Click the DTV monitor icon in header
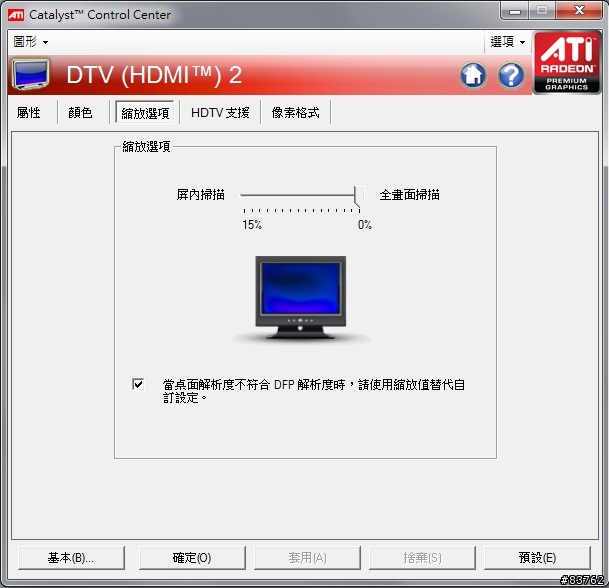This screenshot has height=588, width=609. (x=30, y=74)
